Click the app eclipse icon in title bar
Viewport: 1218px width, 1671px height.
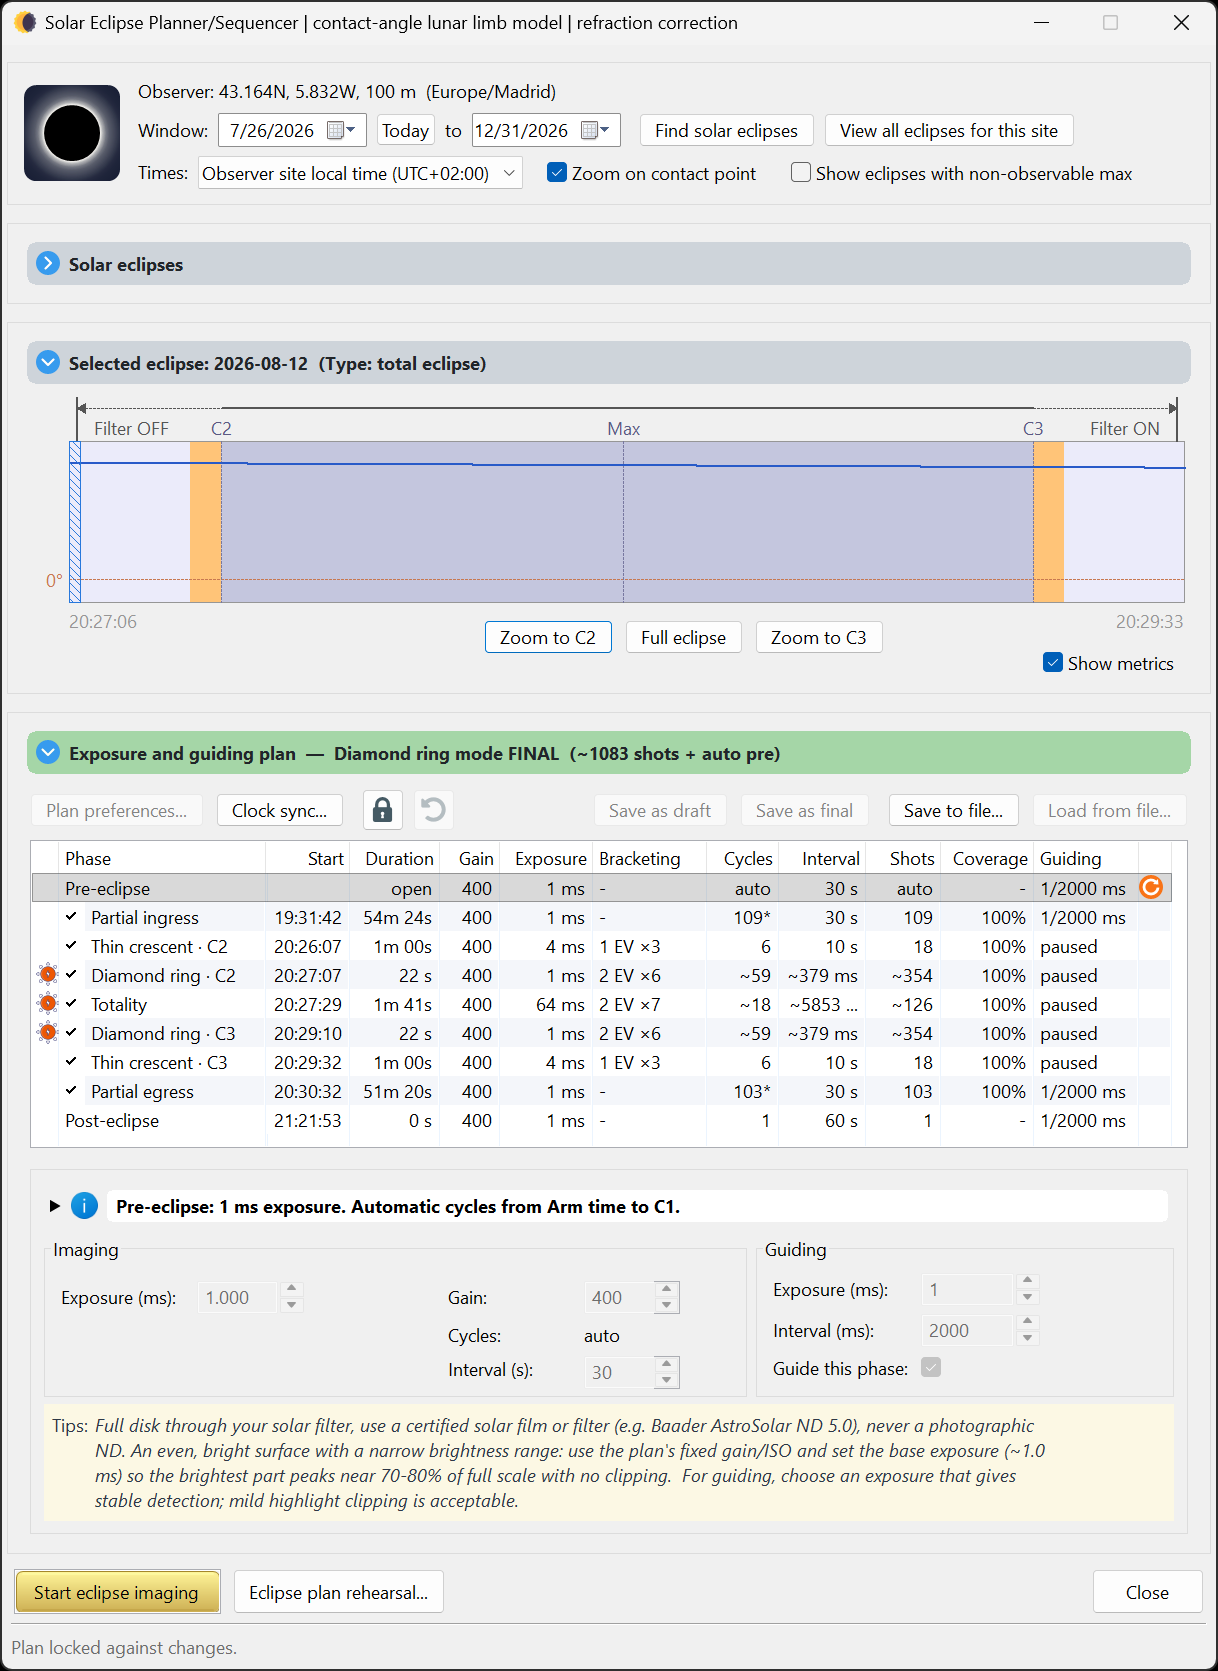(x=25, y=22)
